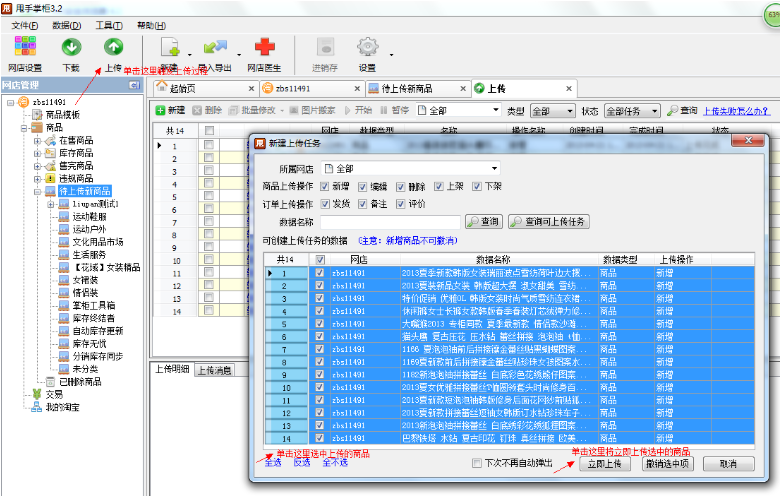Click the green 上传 upload icon

click(113, 47)
